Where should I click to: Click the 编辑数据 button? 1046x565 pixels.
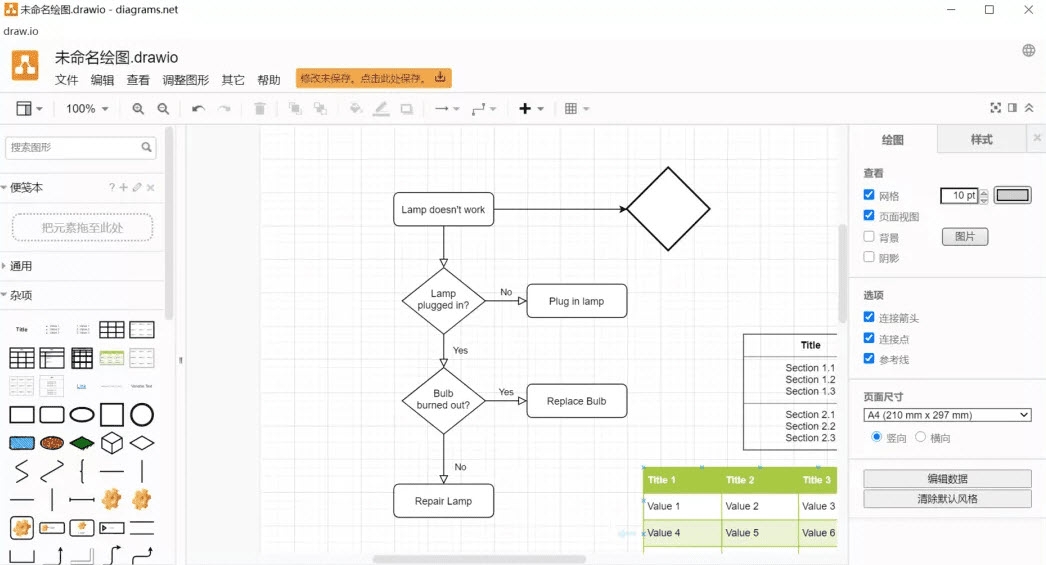coord(946,479)
